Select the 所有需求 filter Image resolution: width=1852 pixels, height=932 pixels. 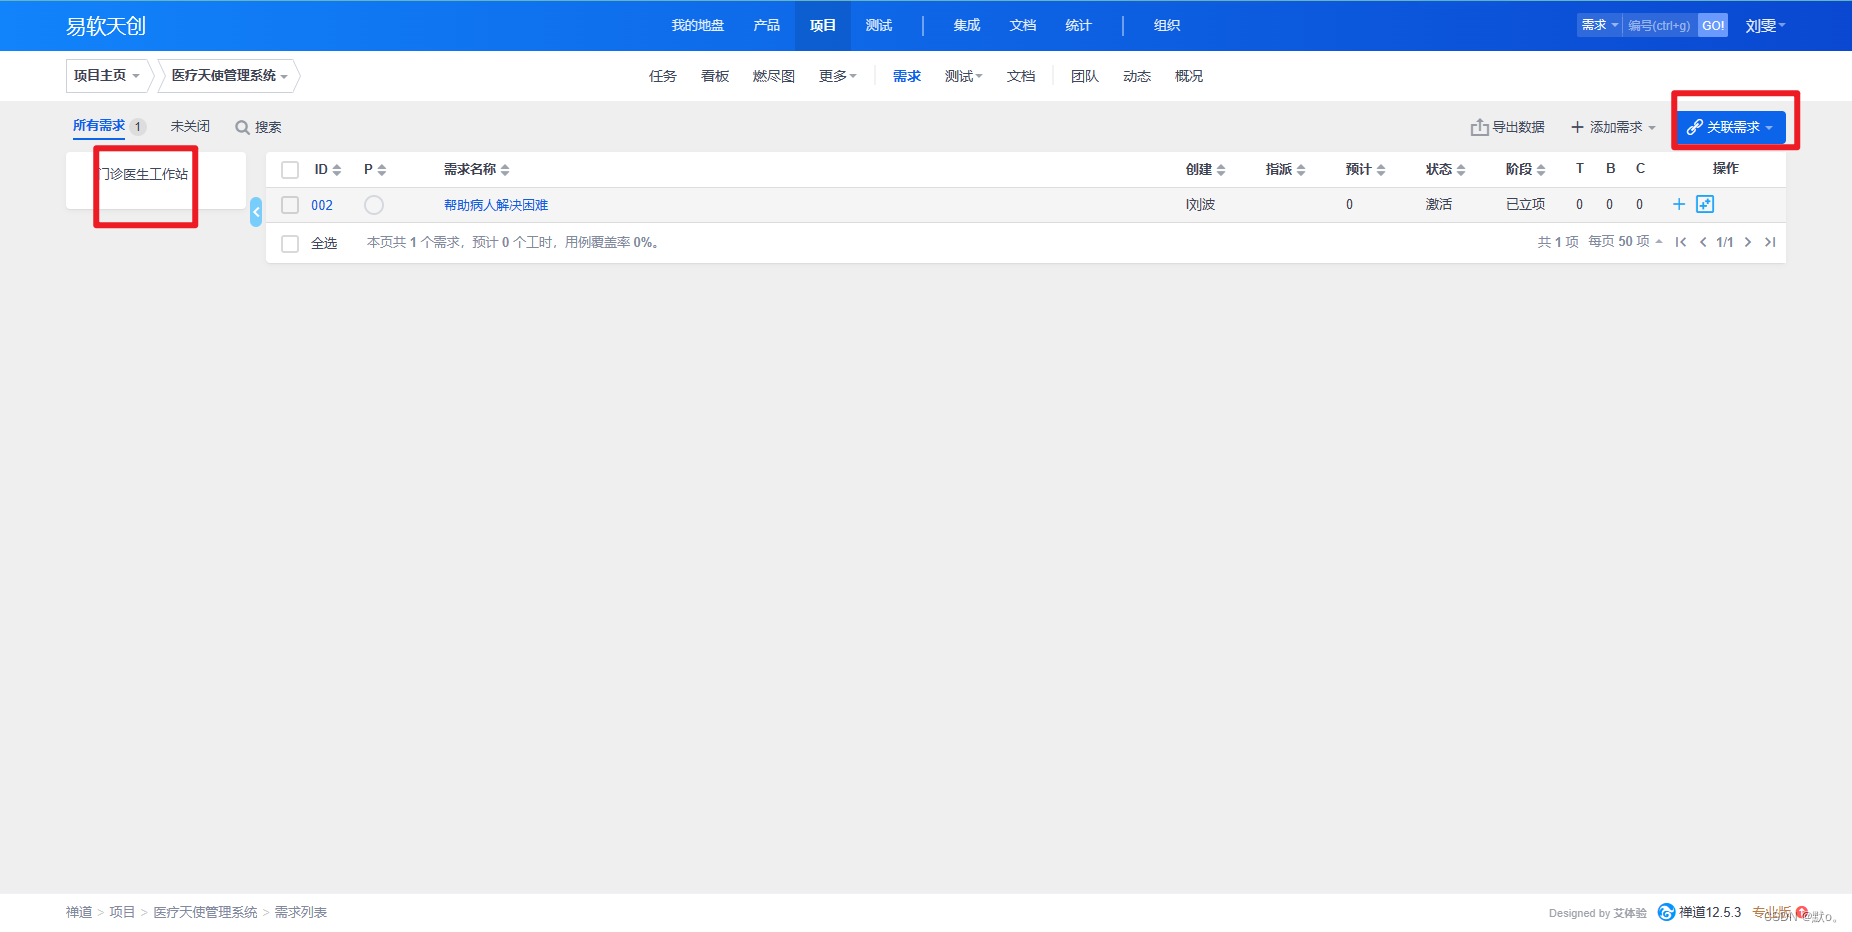[x=99, y=126]
